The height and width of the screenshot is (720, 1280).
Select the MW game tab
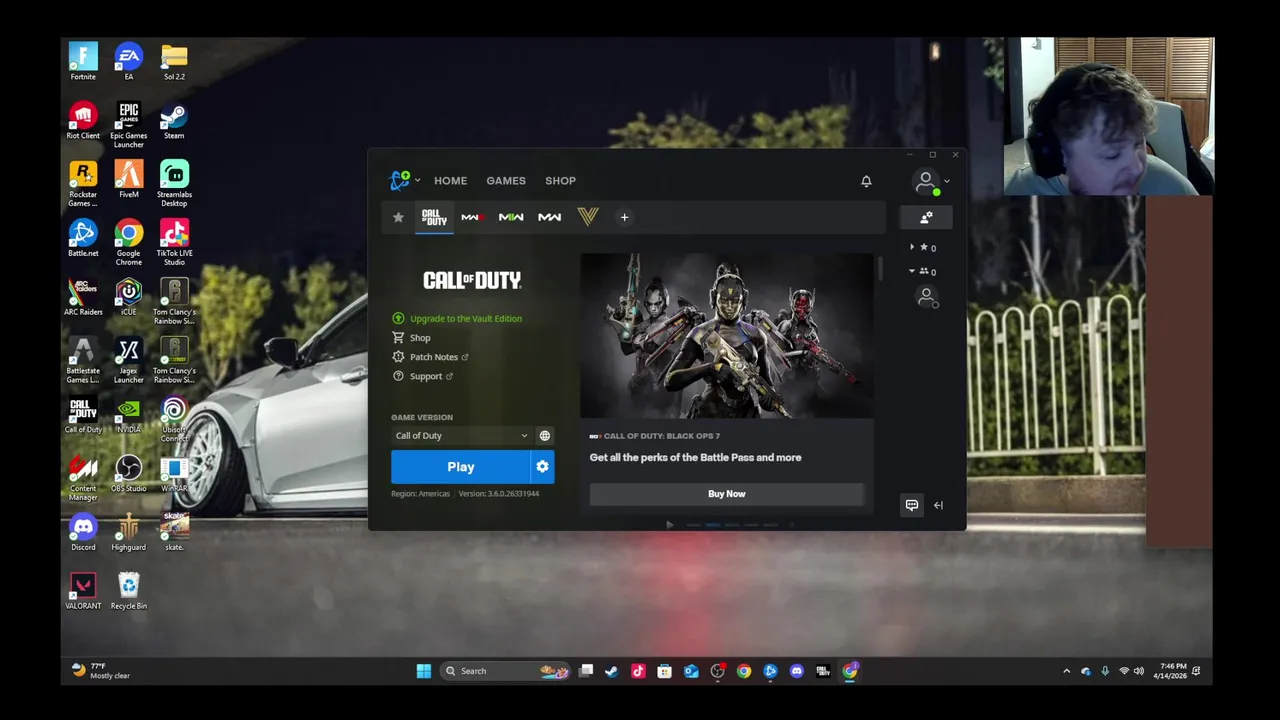[x=549, y=217]
